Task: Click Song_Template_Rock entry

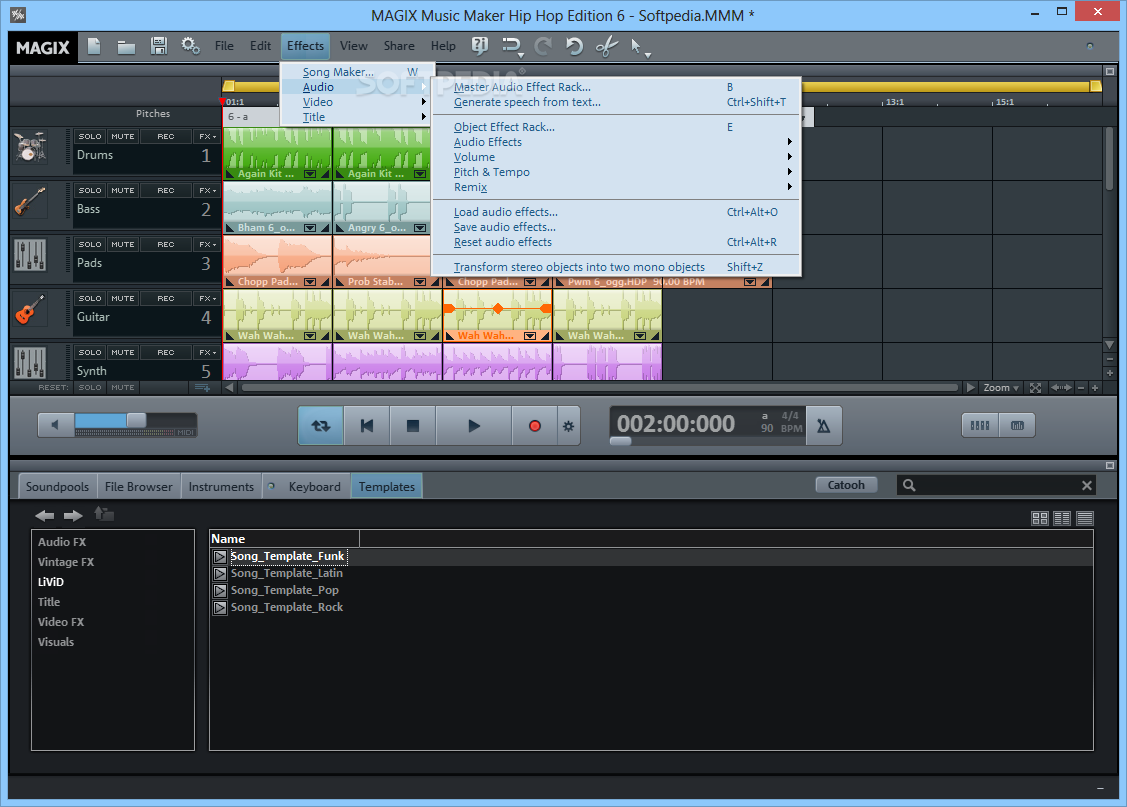Action: pyautogui.click(x=287, y=607)
